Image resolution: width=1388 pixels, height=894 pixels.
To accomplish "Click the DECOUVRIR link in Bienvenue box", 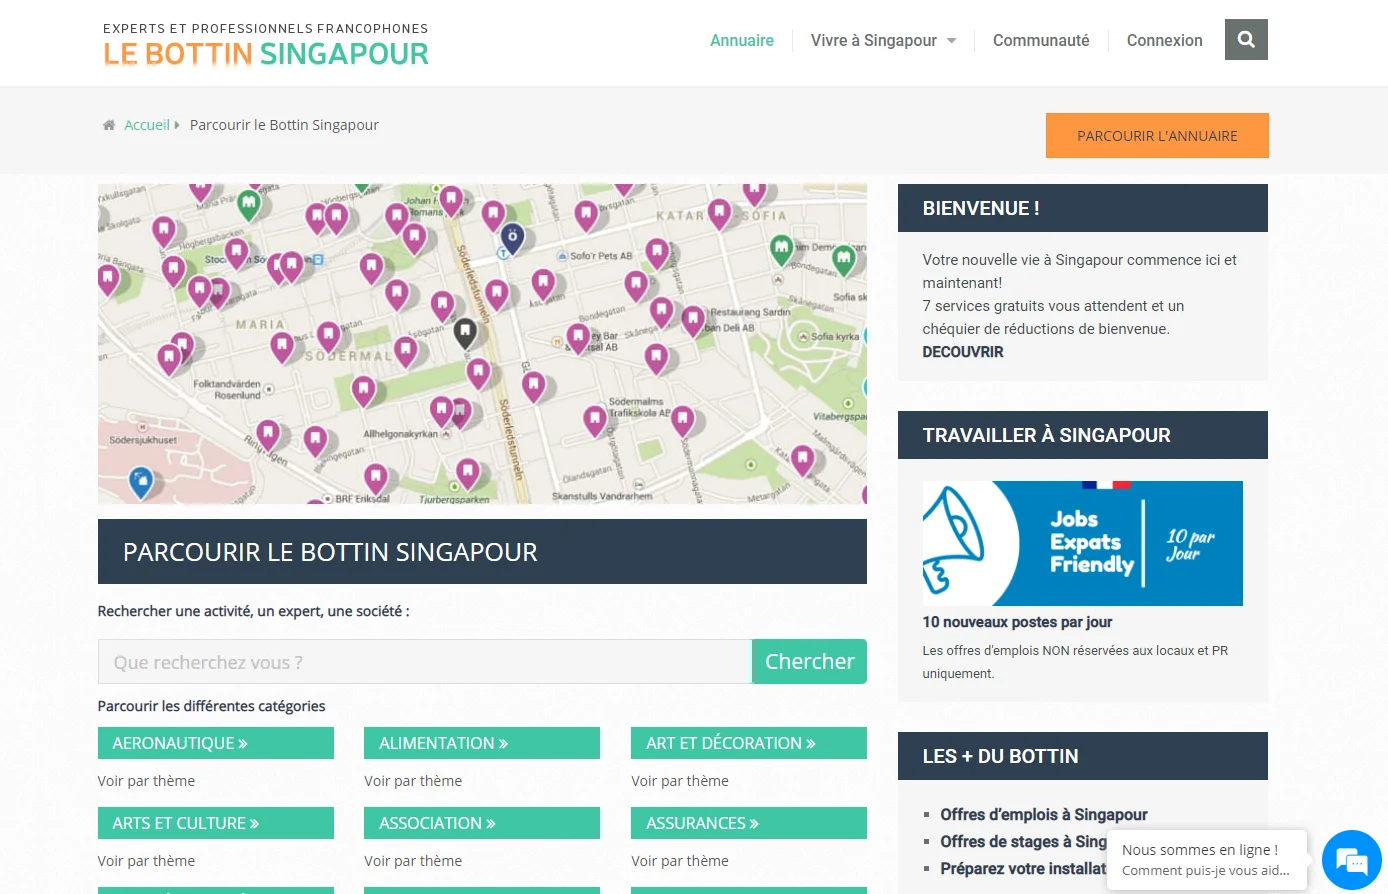I will tap(963, 352).
